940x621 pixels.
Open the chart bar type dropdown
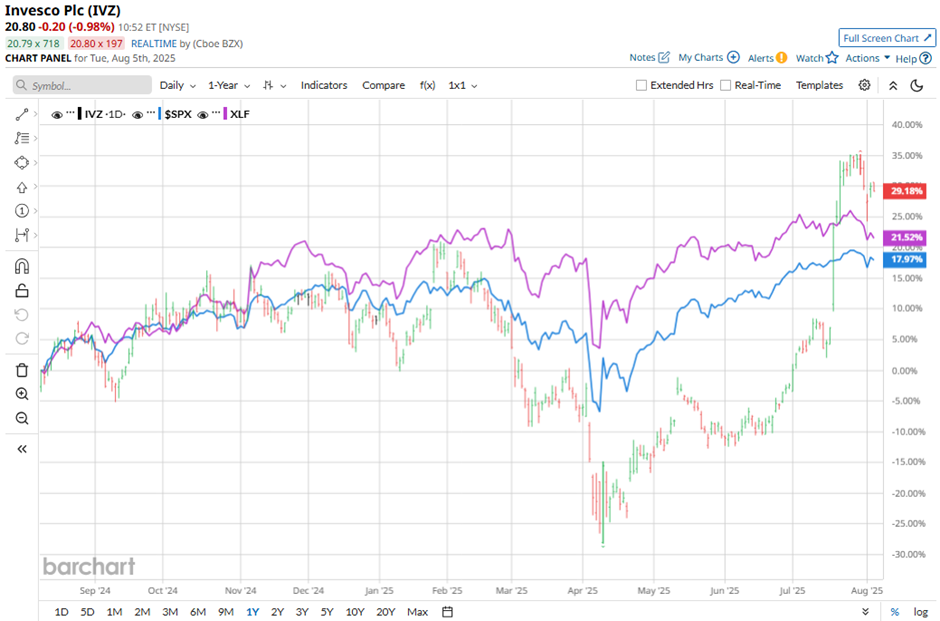pyautogui.click(x=274, y=85)
